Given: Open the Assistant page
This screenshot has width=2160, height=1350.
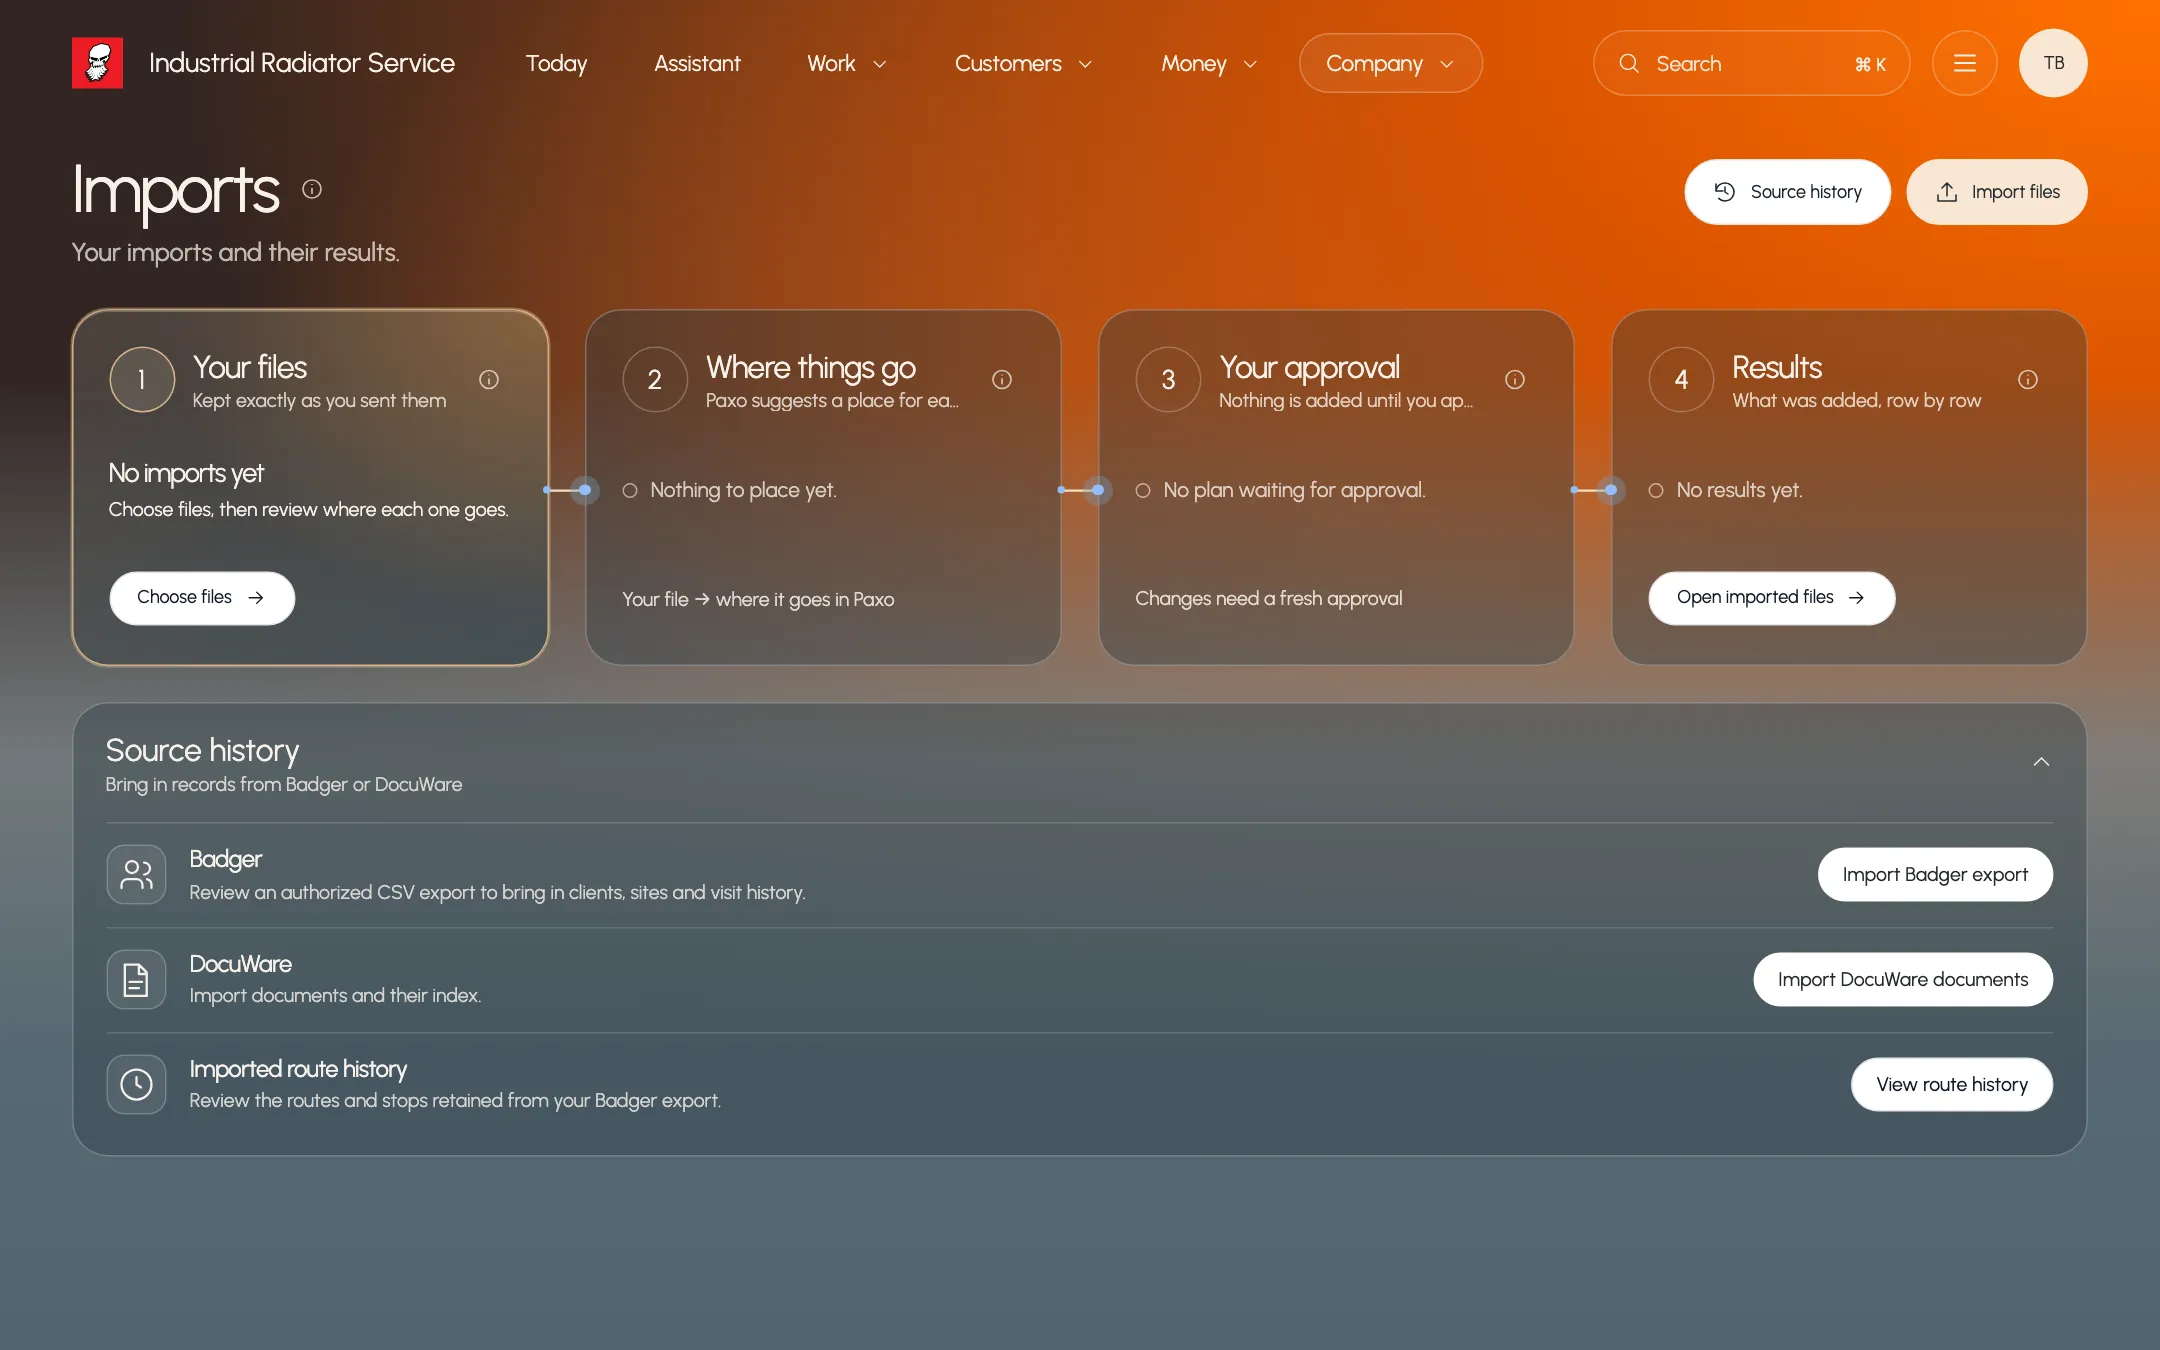Looking at the screenshot, I should pos(697,63).
